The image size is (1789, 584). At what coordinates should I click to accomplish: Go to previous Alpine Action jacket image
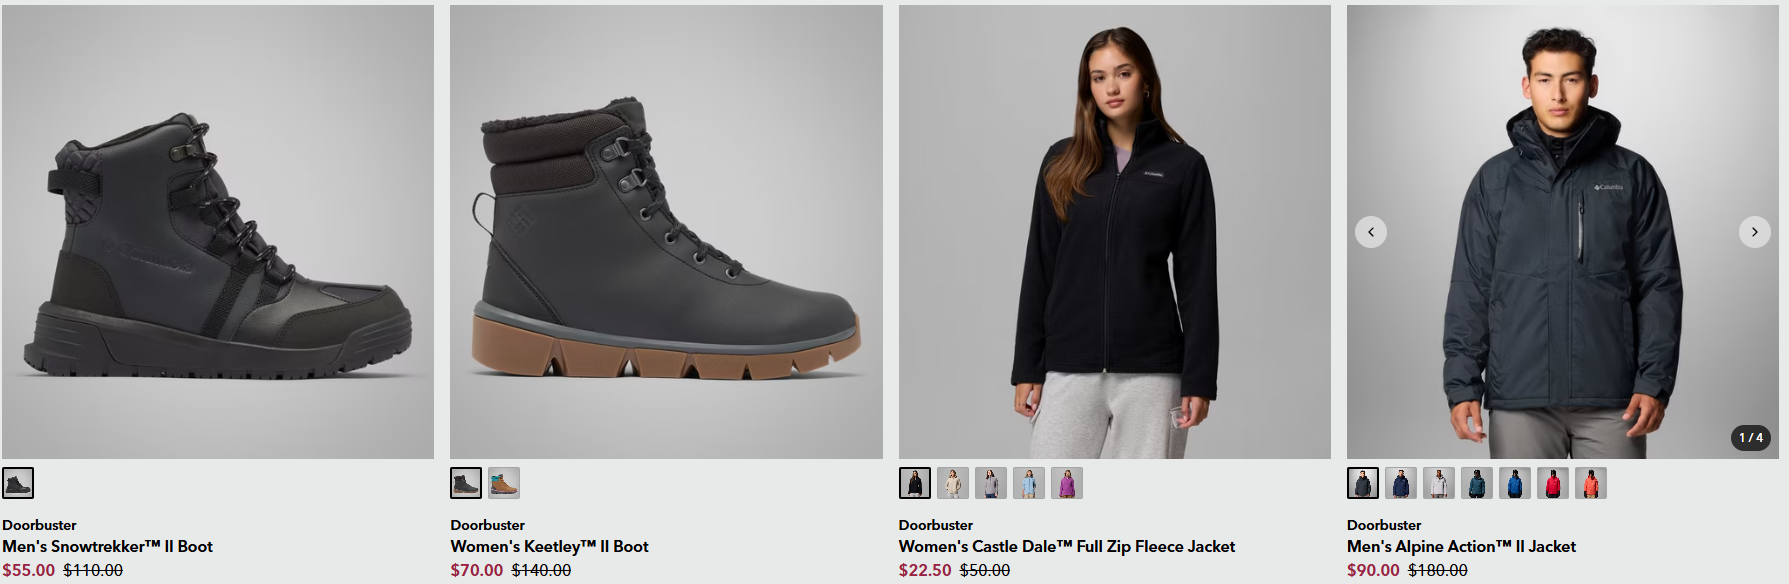tap(1370, 232)
